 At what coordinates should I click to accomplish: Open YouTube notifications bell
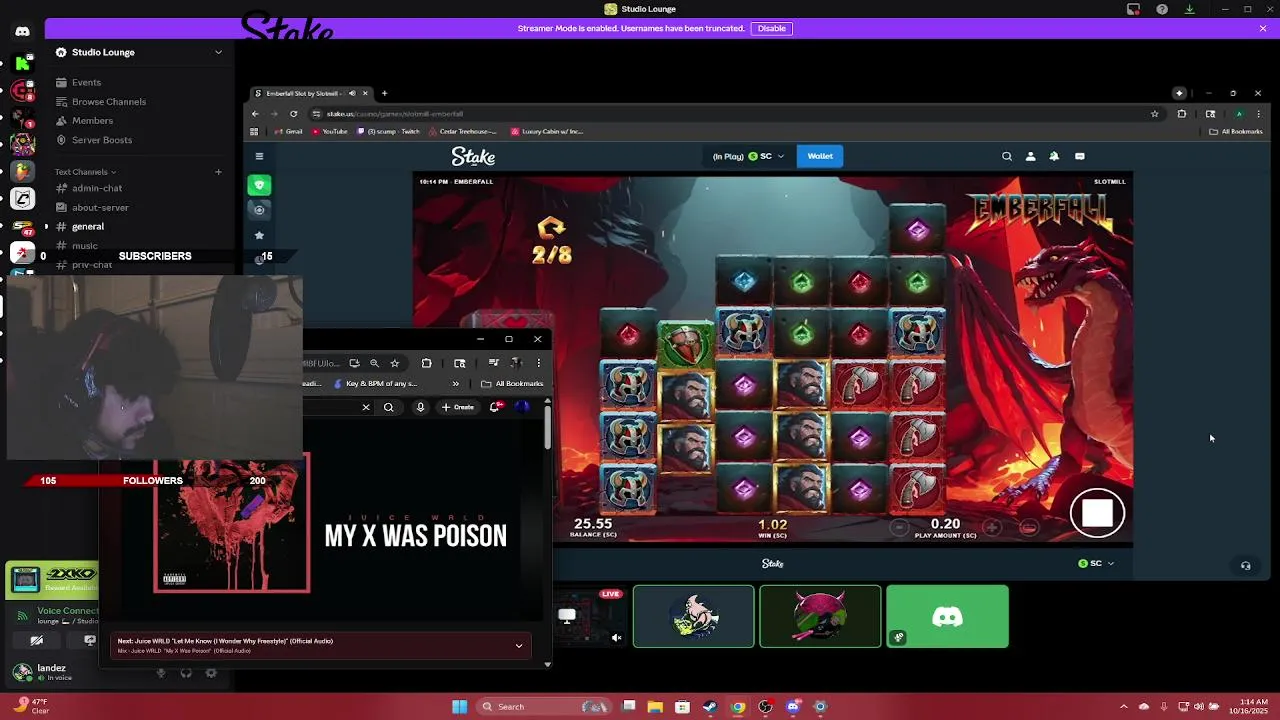click(x=495, y=407)
